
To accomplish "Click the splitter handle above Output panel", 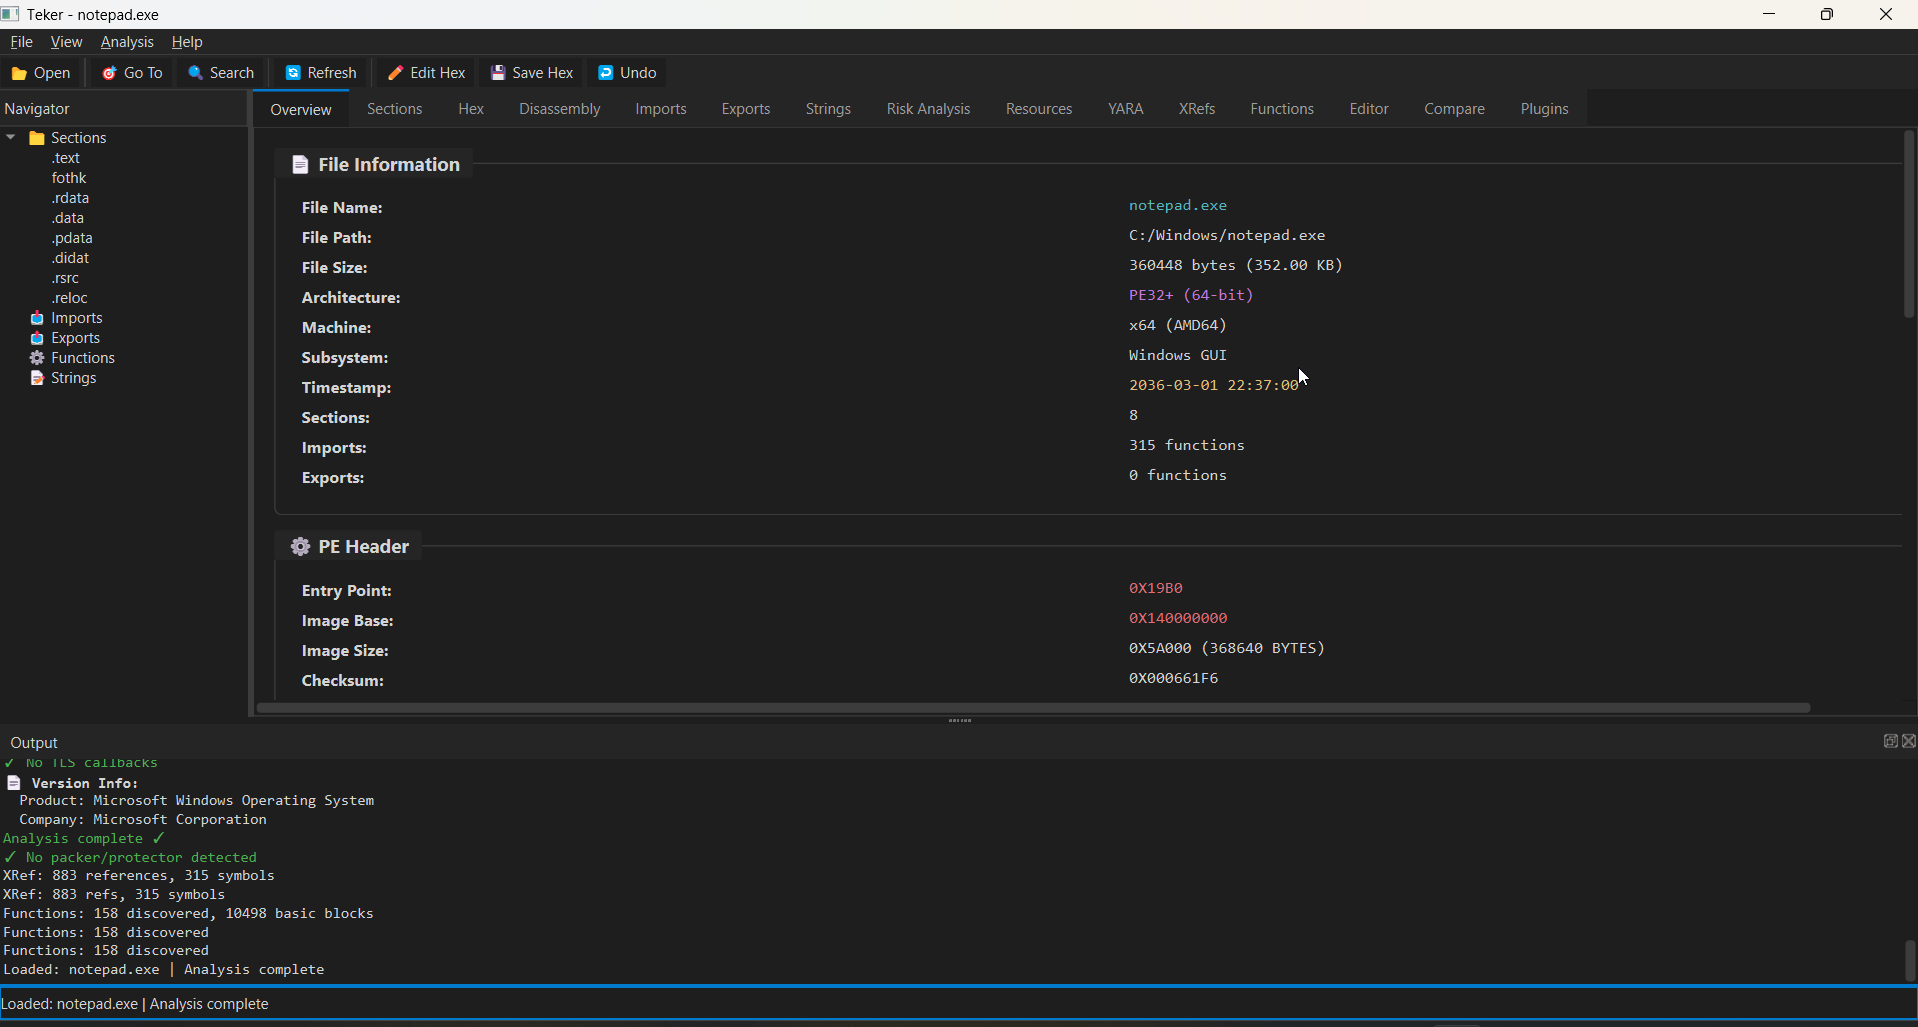I will [x=960, y=720].
